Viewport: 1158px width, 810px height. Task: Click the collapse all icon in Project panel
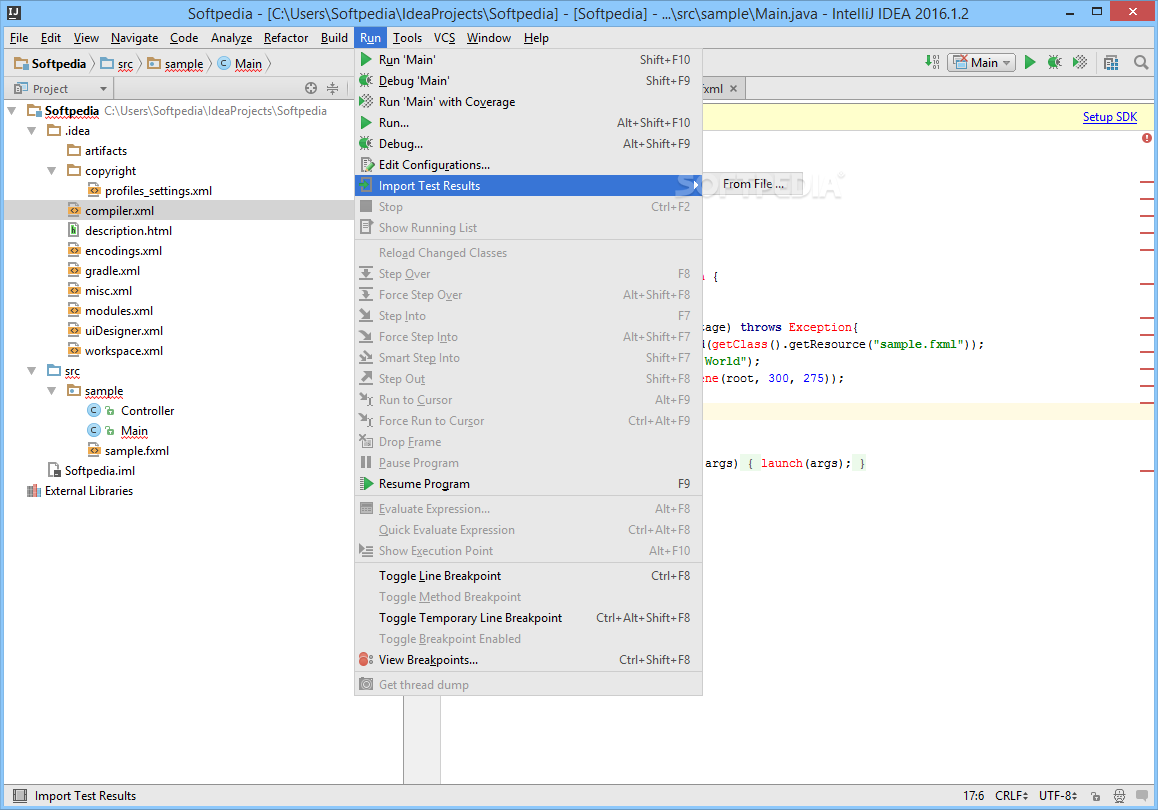pos(332,89)
